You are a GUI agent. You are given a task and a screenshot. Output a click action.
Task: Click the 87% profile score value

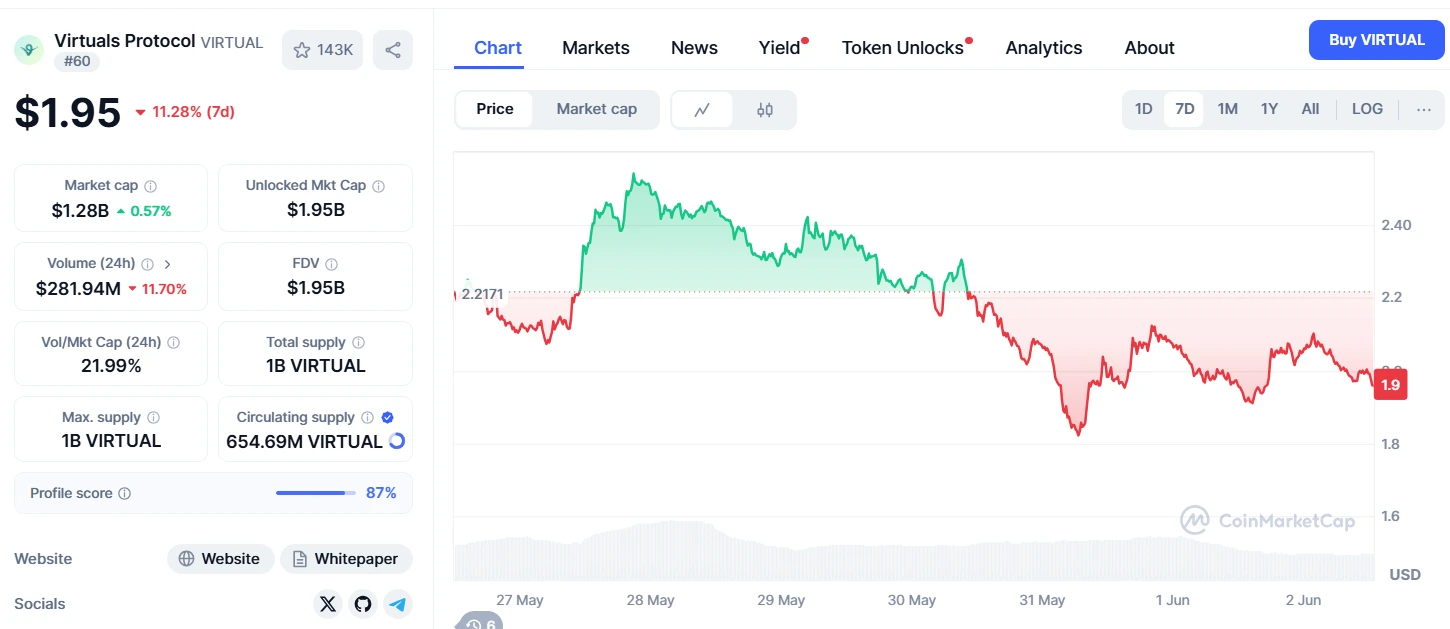[x=381, y=493]
